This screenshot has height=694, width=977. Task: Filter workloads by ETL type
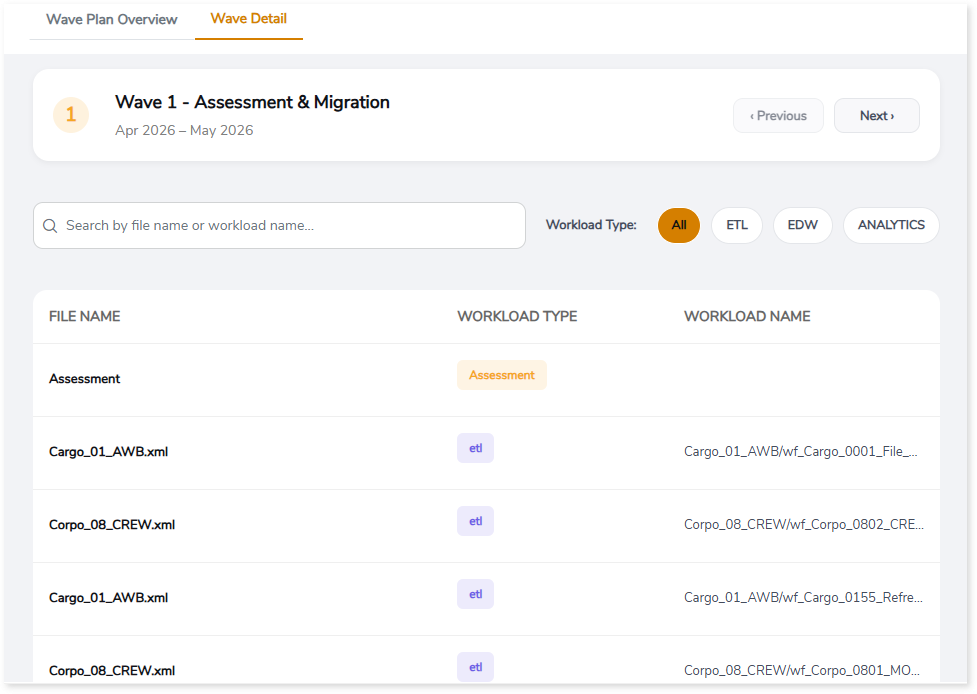point(737,225)
